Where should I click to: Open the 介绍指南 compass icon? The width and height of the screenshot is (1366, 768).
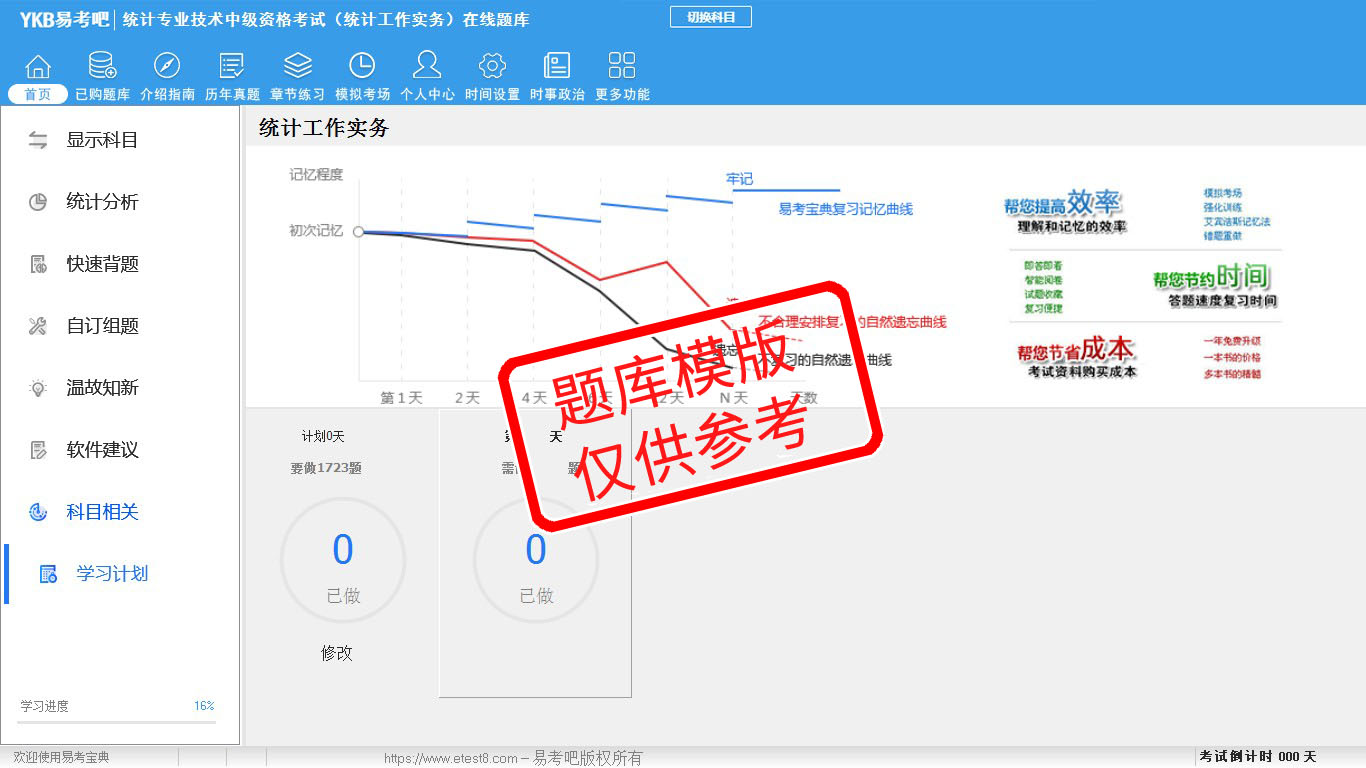click(167, 67)
